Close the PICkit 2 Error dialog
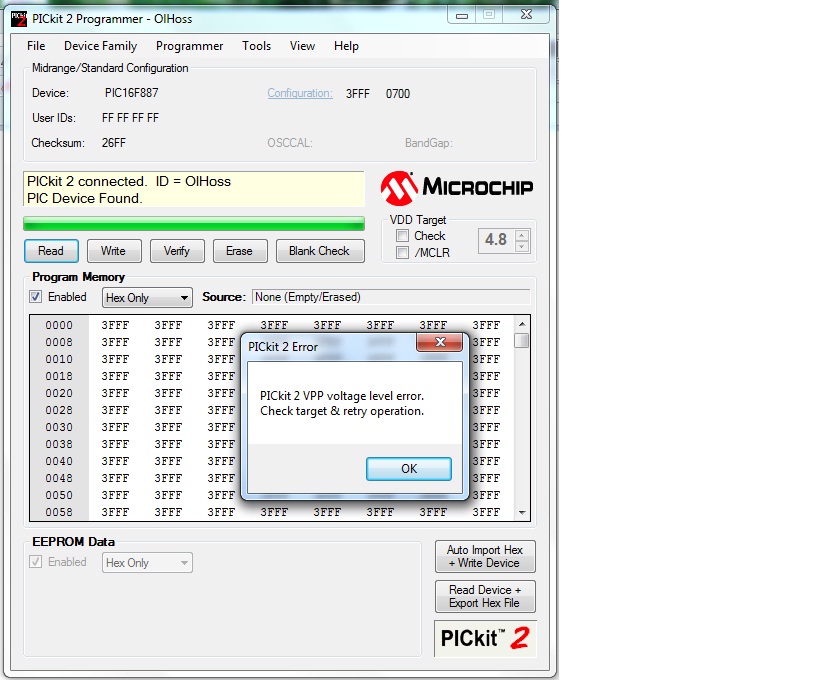 [x=440, y=342]
